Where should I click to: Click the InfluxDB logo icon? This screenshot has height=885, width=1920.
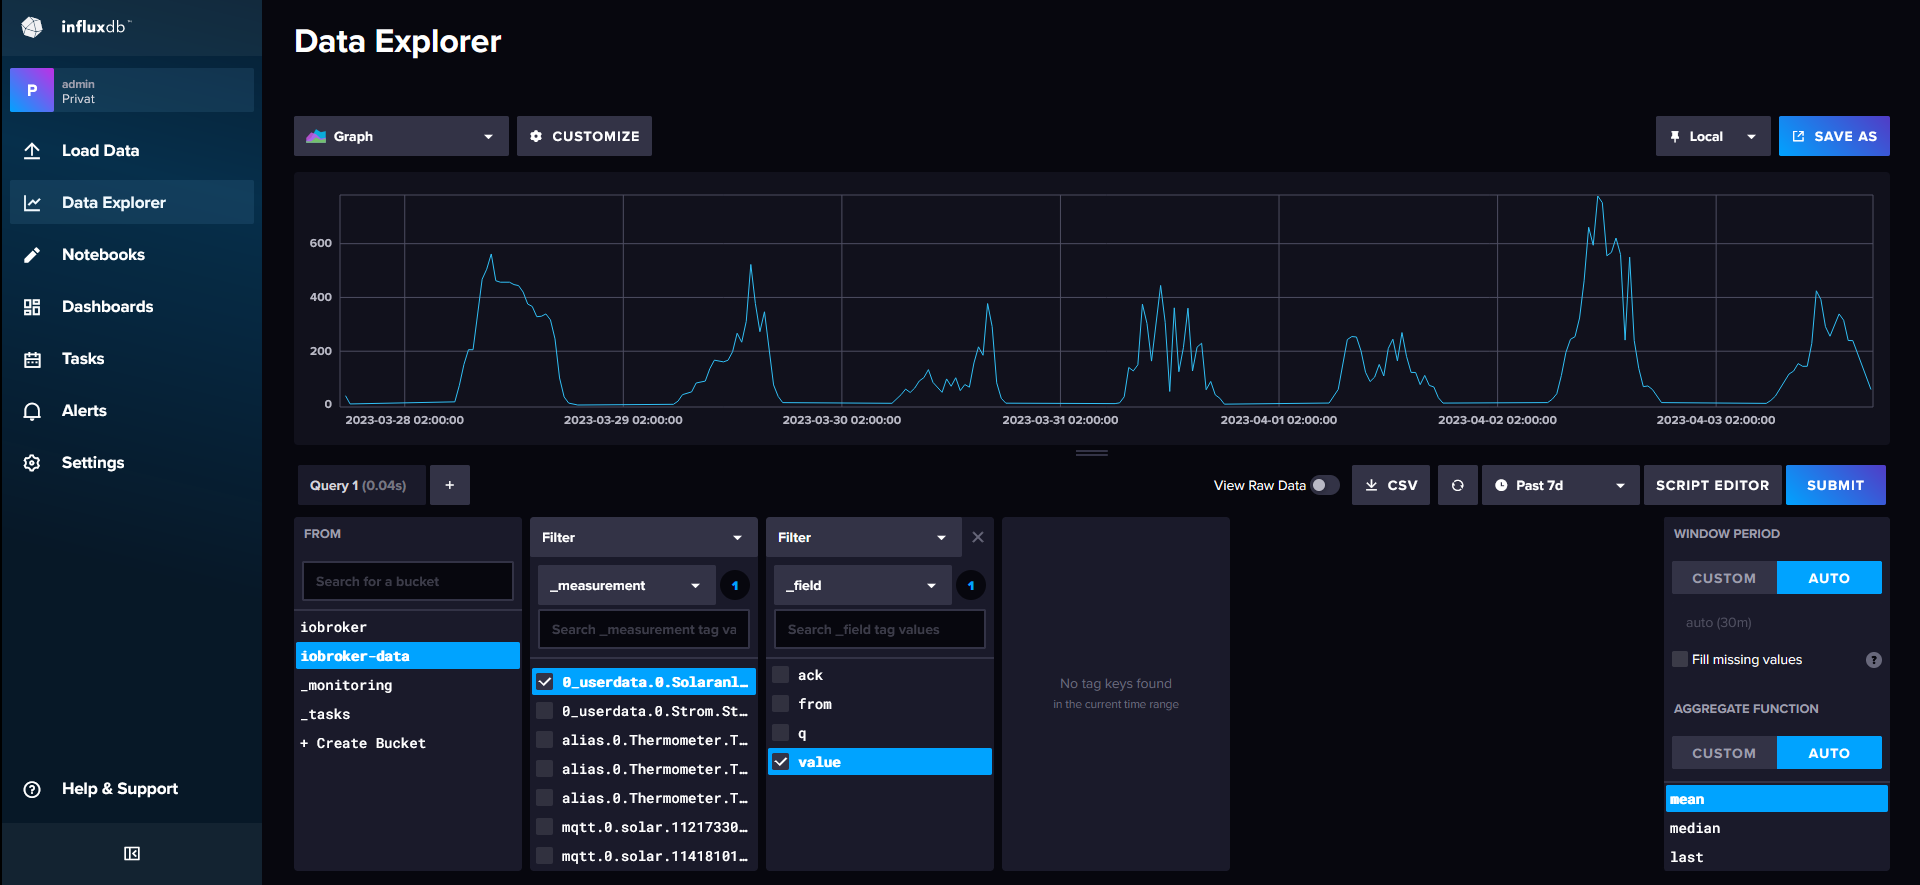tap(32, 27)
